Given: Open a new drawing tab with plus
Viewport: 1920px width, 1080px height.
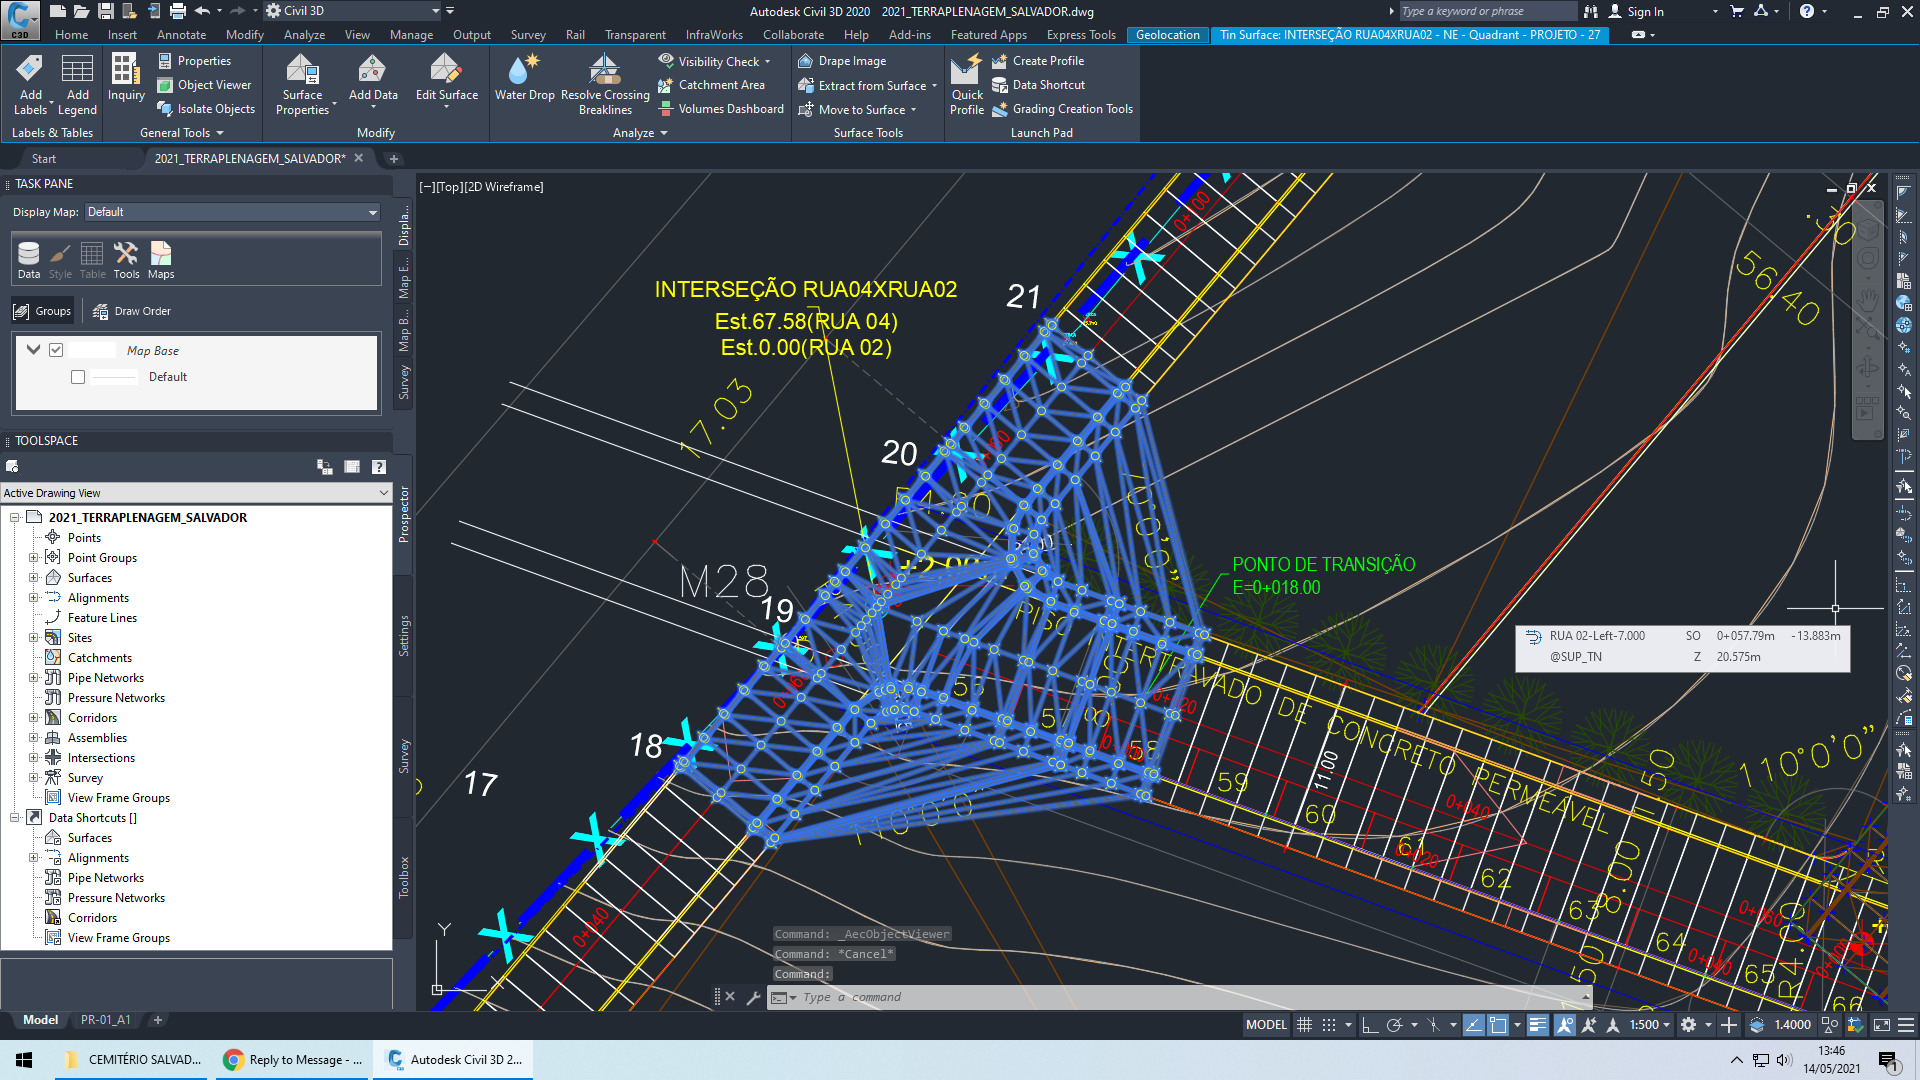Looking at the screenshot, I should click(394, 159).
